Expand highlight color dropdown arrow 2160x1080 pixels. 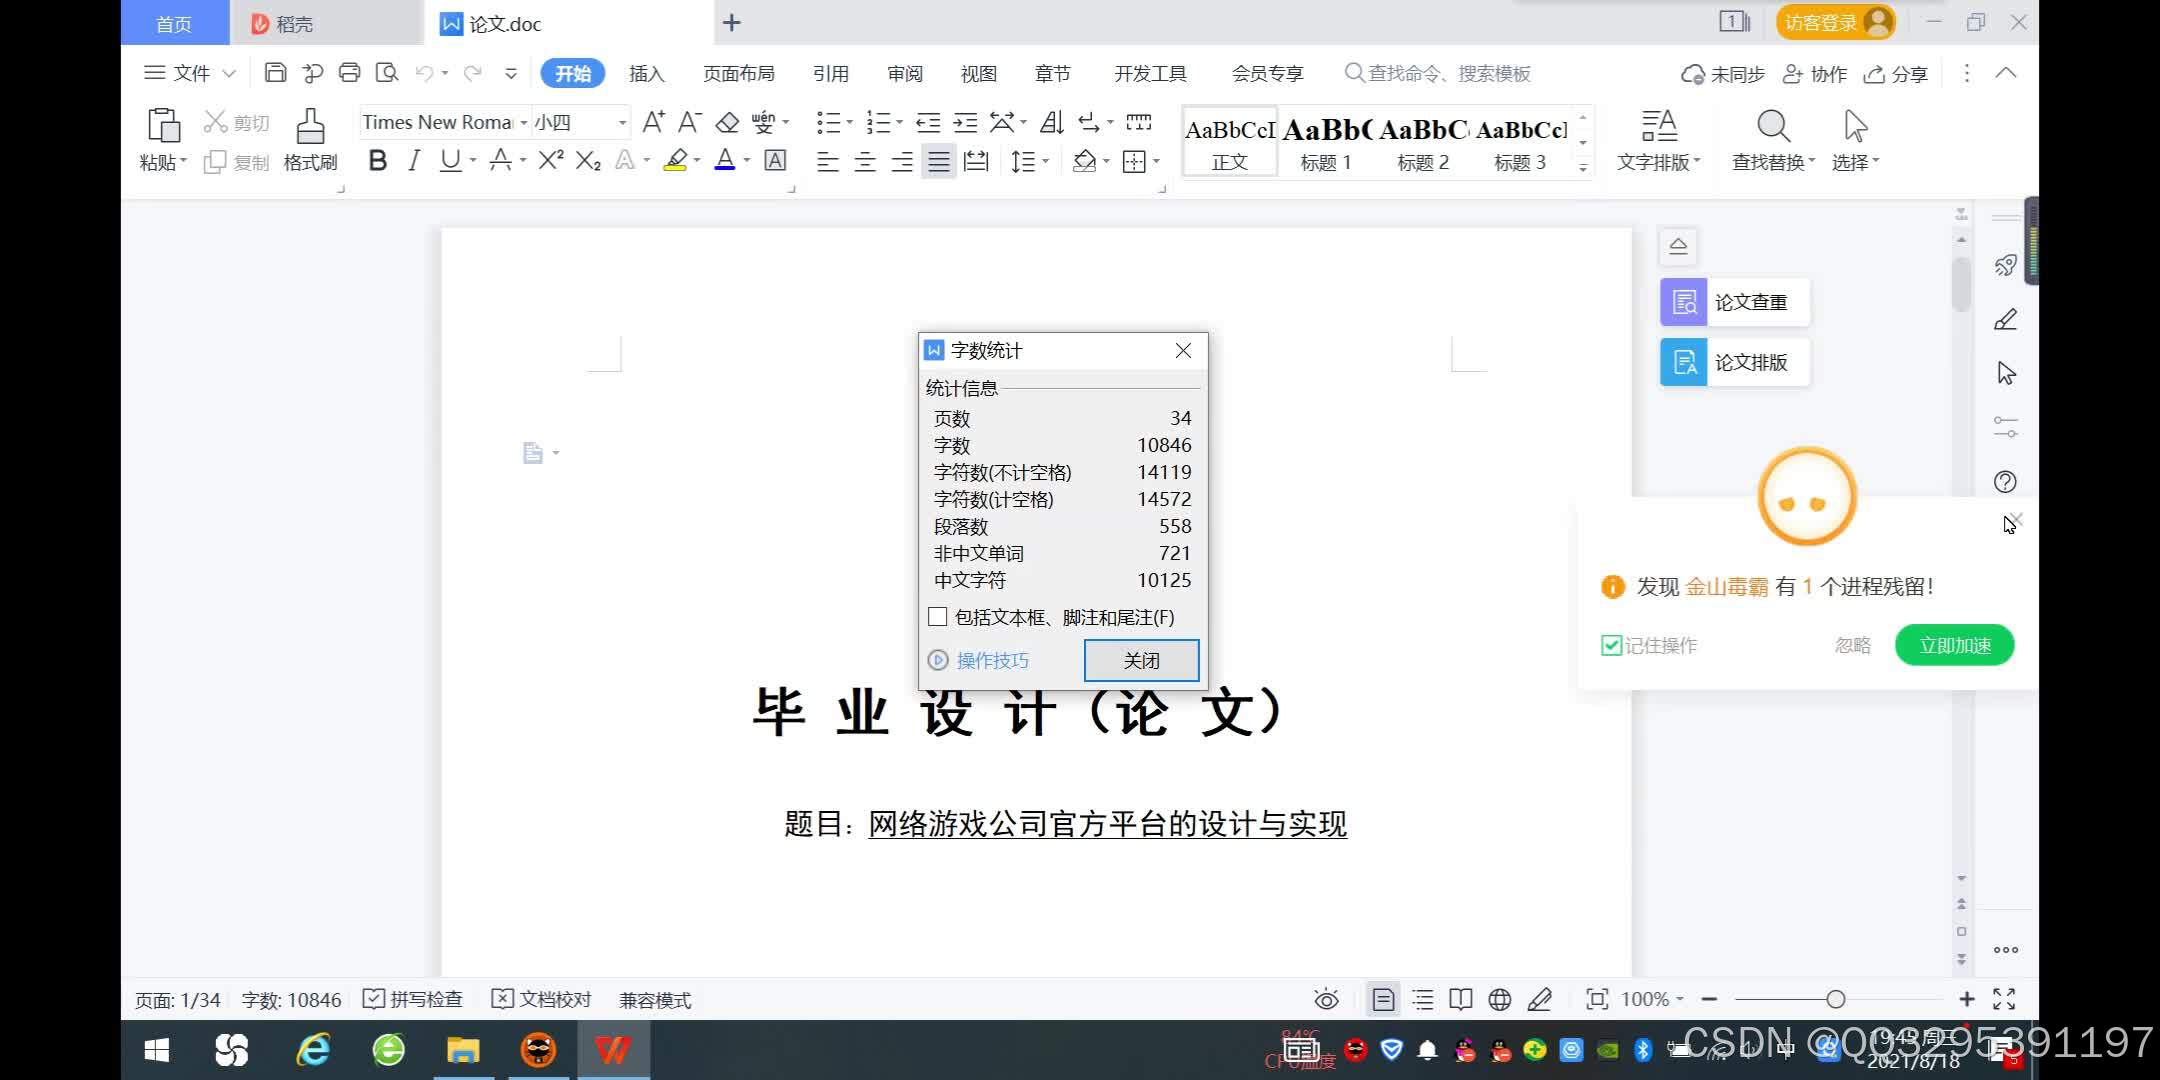pyautogui.click(x=696, y=160)
